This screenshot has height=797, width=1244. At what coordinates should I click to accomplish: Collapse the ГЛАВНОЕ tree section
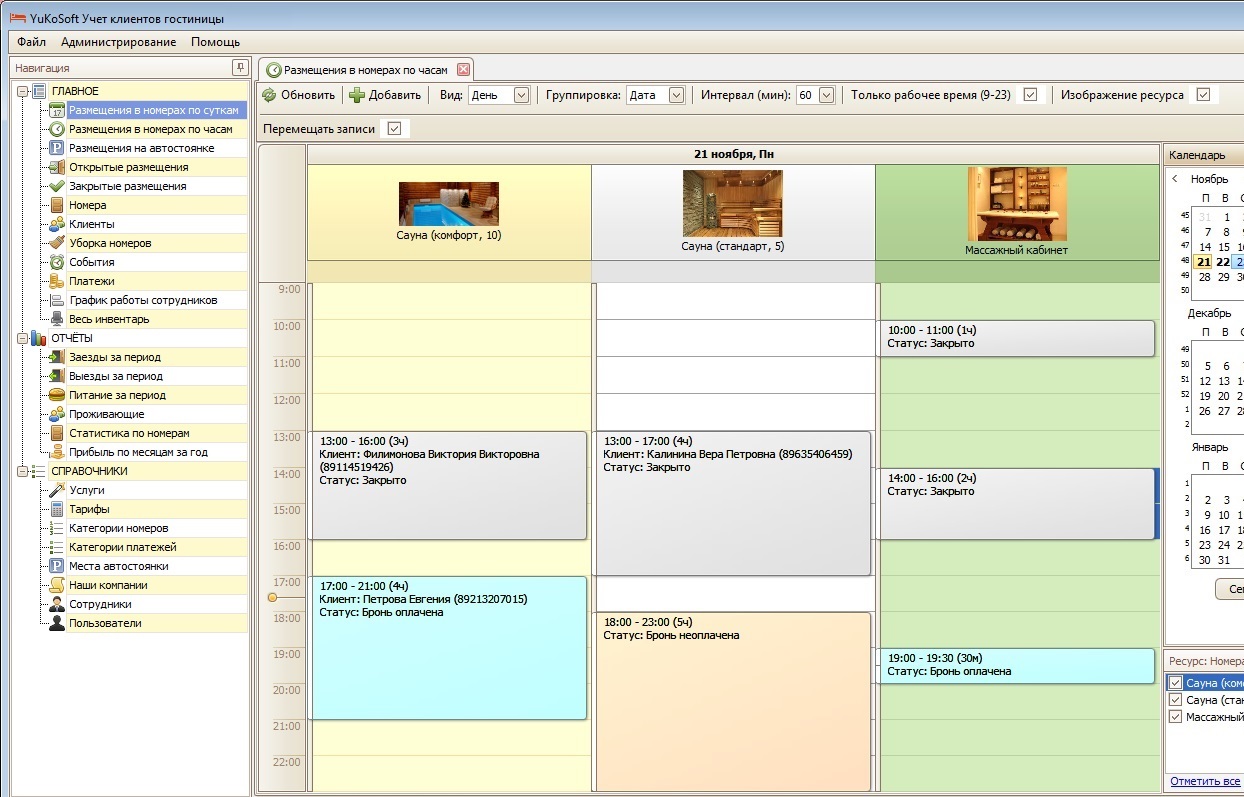(x=22, y=91)
